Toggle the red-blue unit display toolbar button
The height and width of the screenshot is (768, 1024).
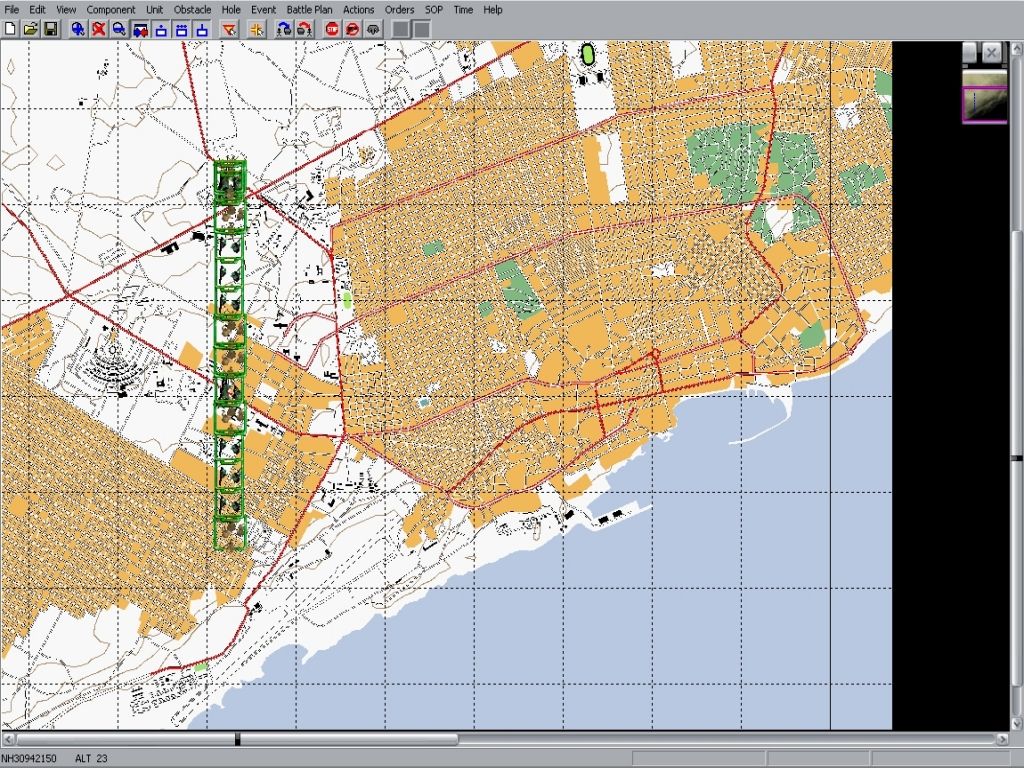click(140, 29)
